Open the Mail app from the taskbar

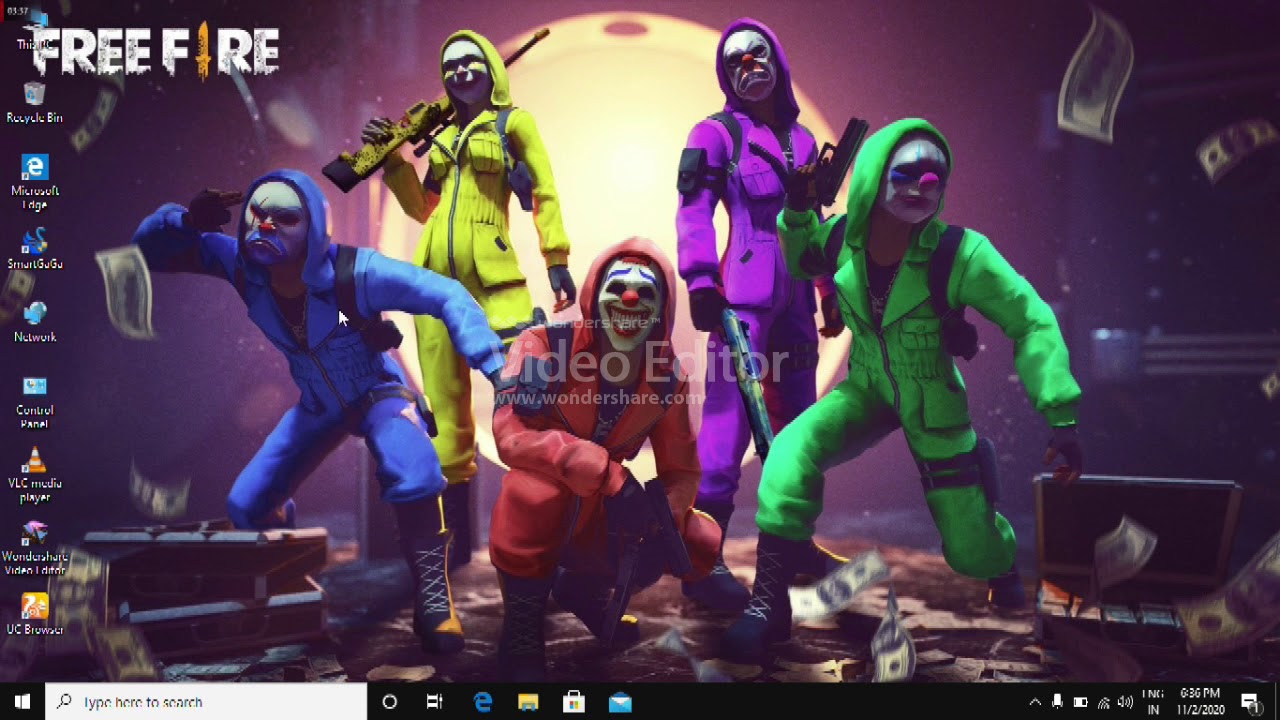(620, 702)
